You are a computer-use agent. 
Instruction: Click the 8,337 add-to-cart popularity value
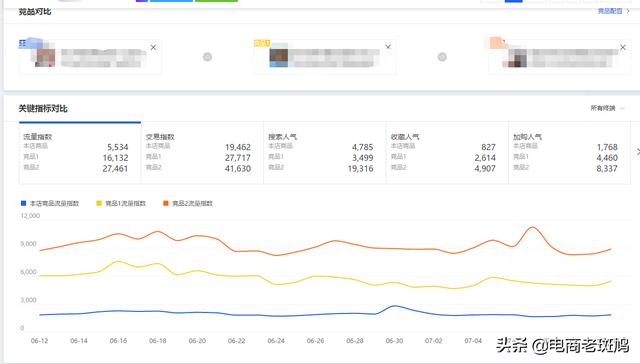pos(607,169)
